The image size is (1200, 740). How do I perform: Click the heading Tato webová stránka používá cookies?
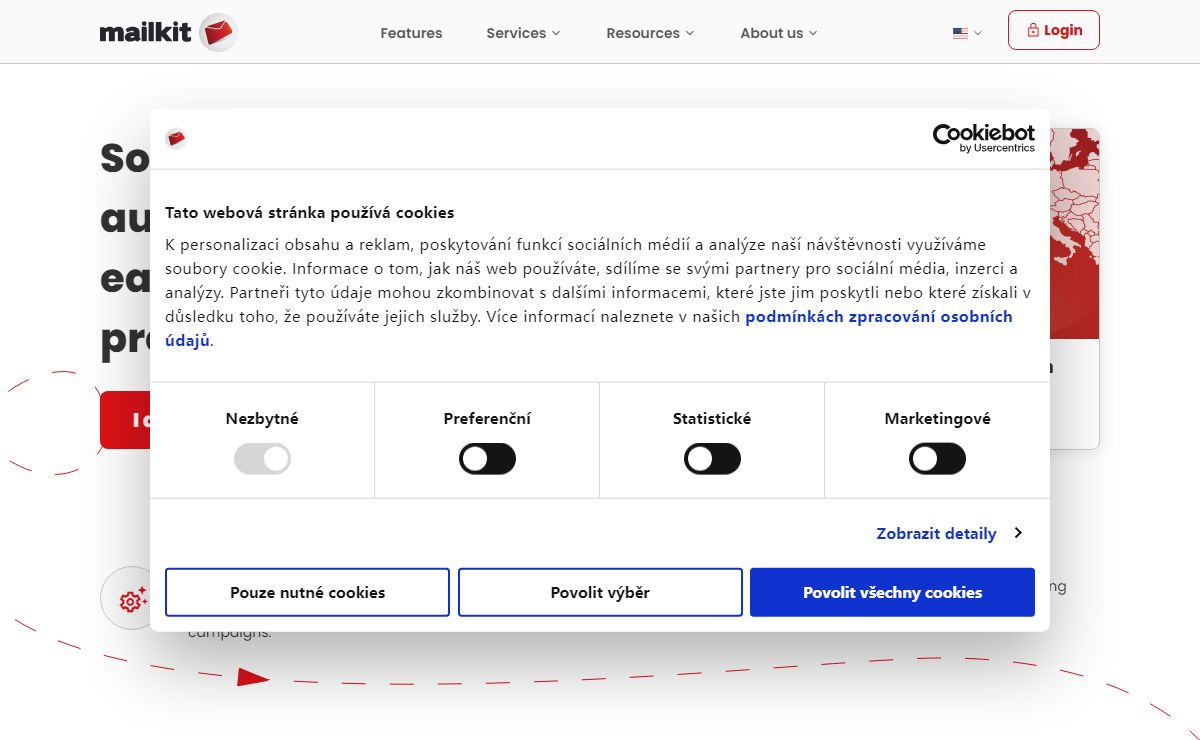click(x=310, y=212)
